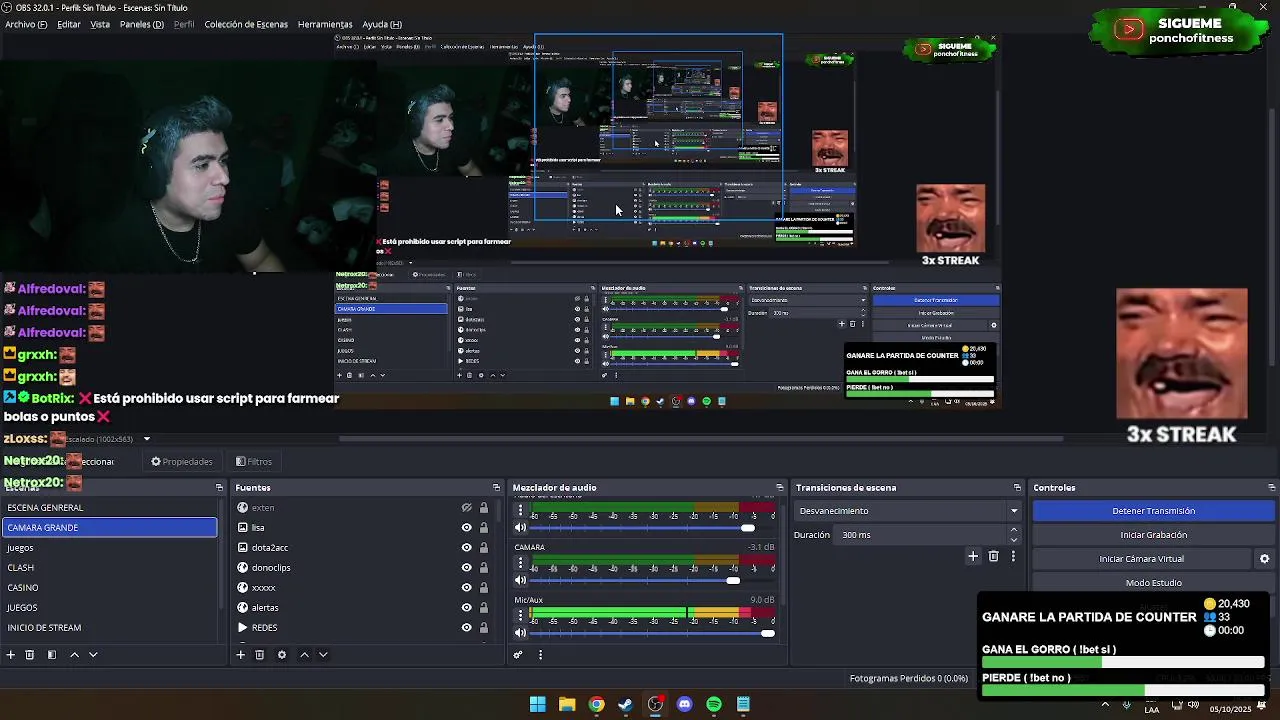
Task: Click Iniciar Cámara Virtual button
Action: click(1141, 559)
